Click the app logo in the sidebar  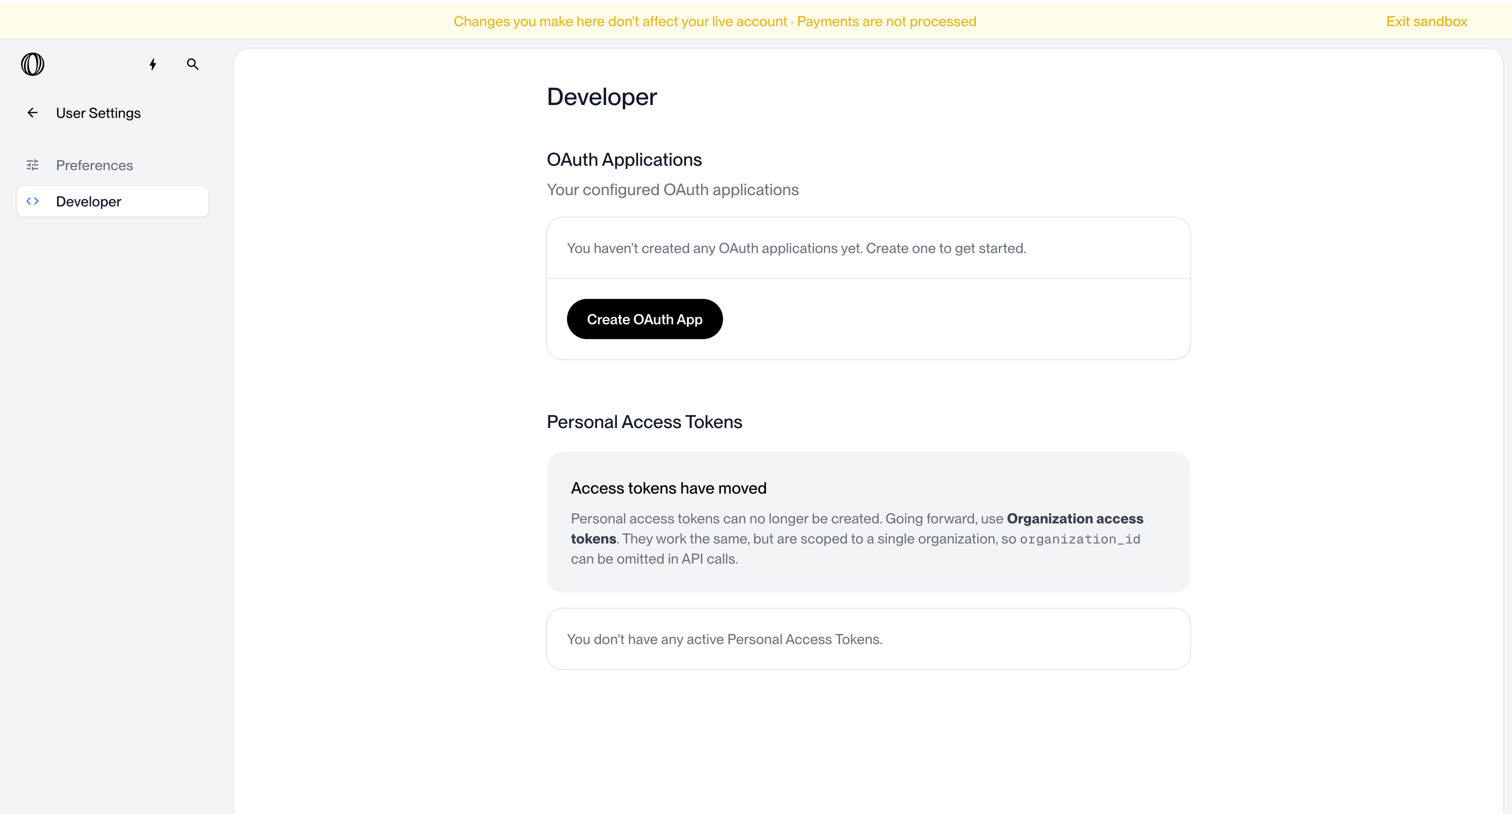coord(33,64)
